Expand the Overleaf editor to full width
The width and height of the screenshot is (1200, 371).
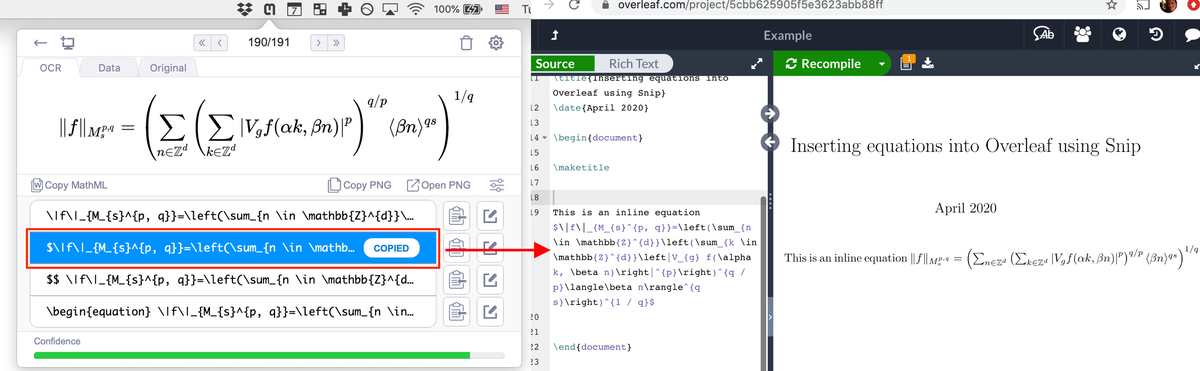[x=757, y=63]
